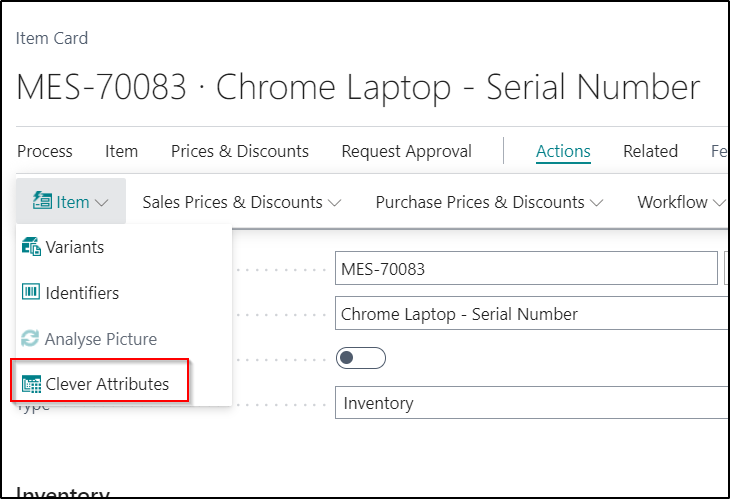Viewport: 730px width, 499px height.
Task: Switch to the Process tab
Action: tap(45, 151)
